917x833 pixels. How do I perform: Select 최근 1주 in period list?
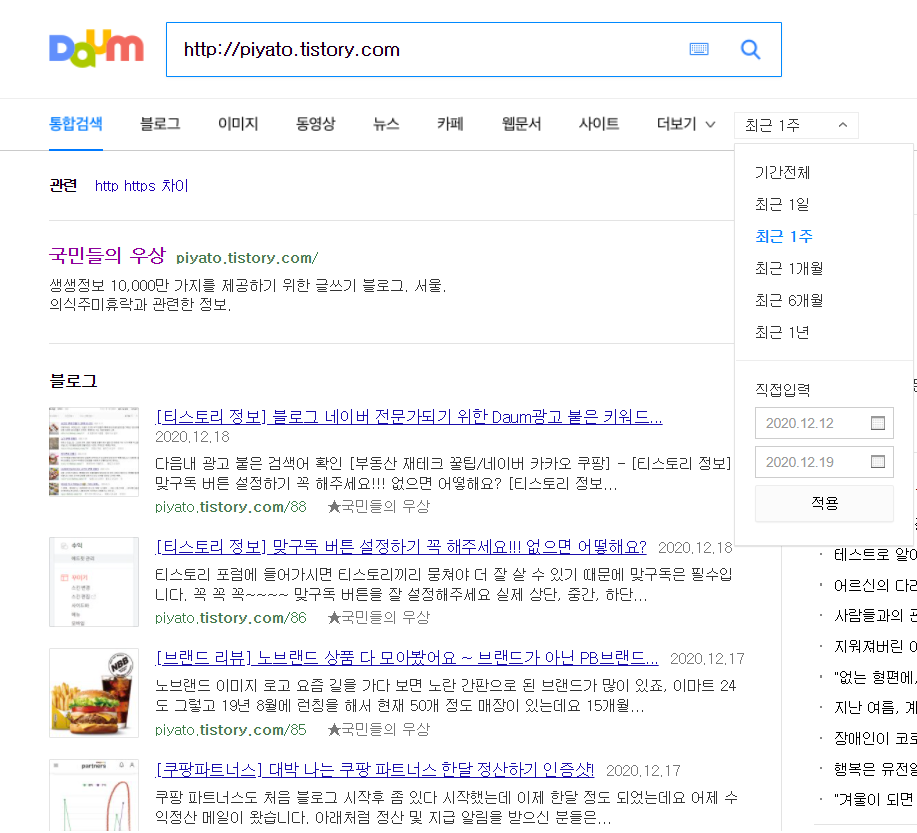pos(784,236)
